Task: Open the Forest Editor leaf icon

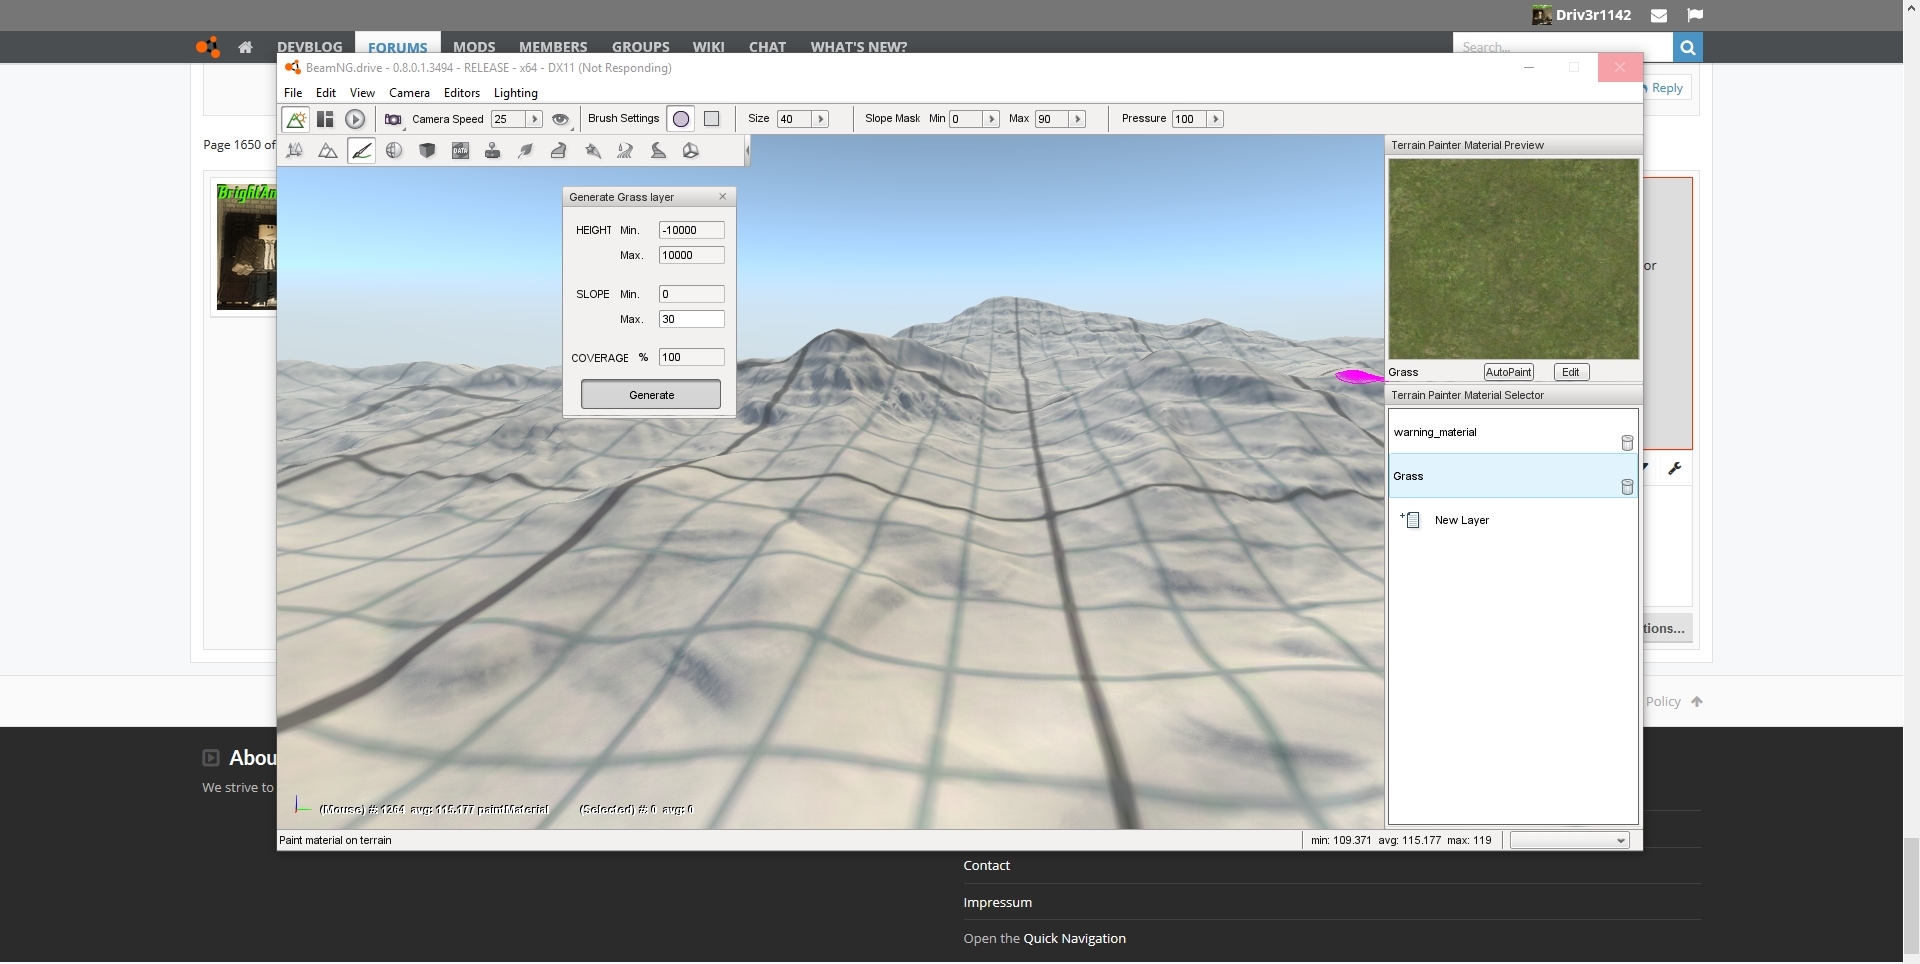Action: 526,151
